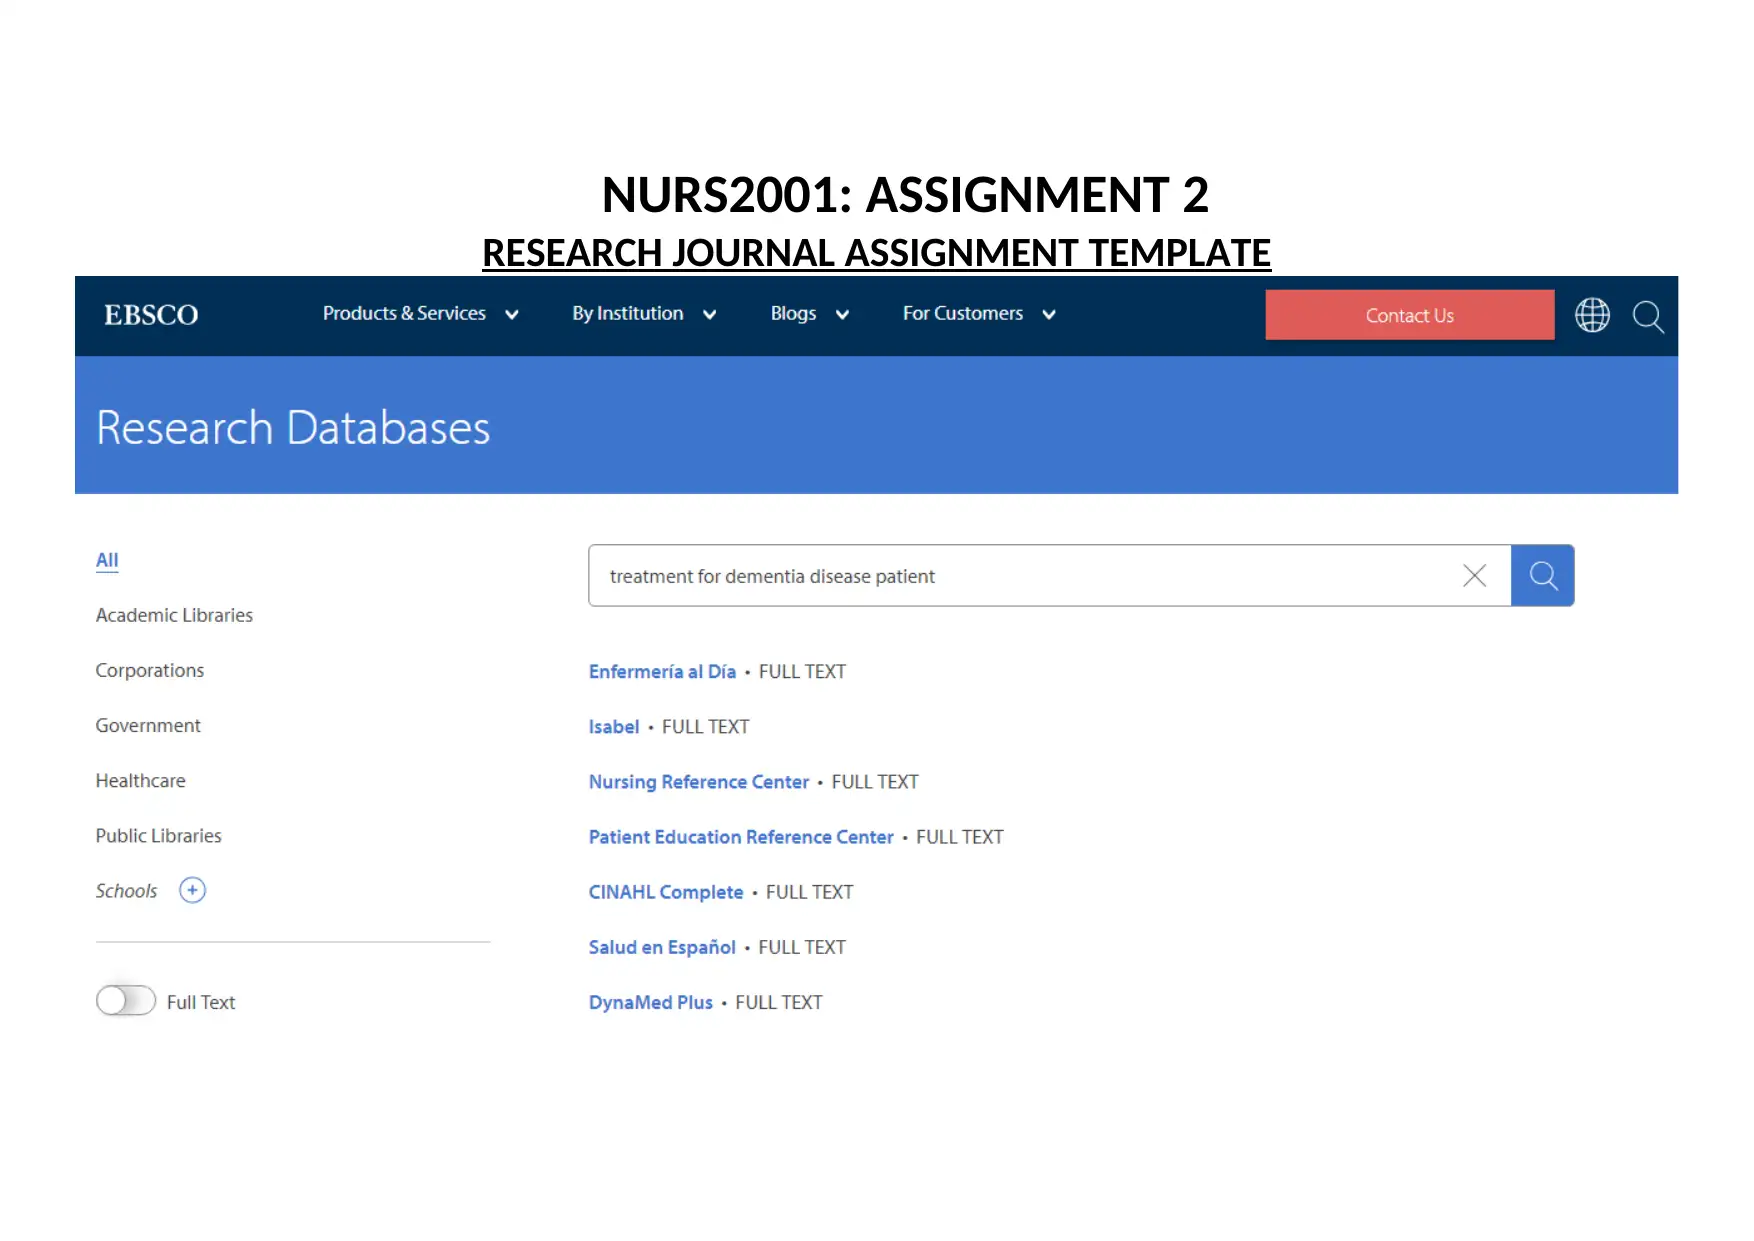Open Enfermería al Día database link
The width and height of the screenshot is (1754, 1241).
(662, 672)
